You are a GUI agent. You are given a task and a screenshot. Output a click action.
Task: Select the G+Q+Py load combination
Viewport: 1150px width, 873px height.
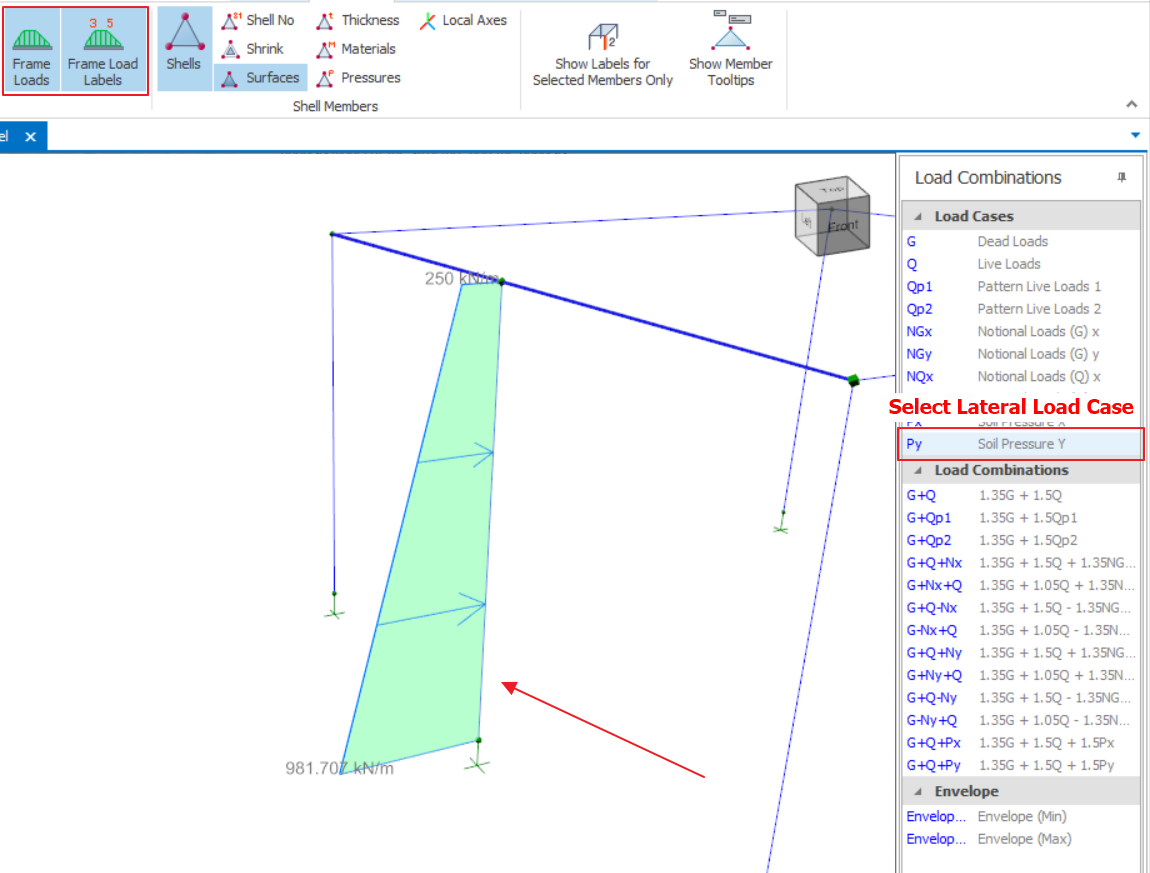coord(1020,766)
